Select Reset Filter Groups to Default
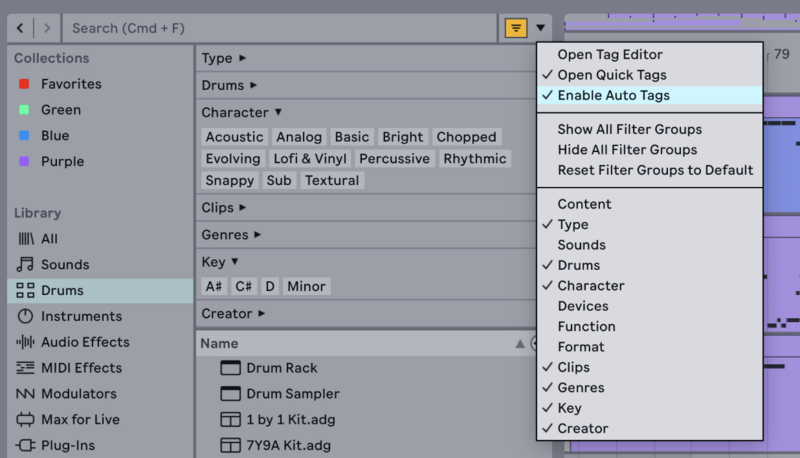The height and width of the screenshot is (458, 800). [655, 170]
